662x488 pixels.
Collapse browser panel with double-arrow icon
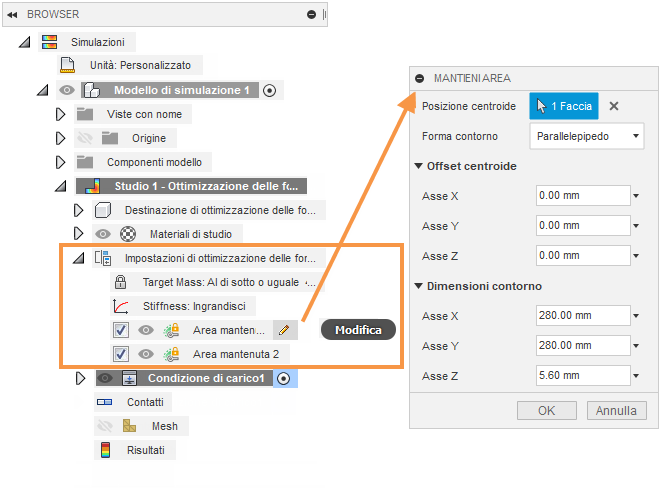(13, 15)
